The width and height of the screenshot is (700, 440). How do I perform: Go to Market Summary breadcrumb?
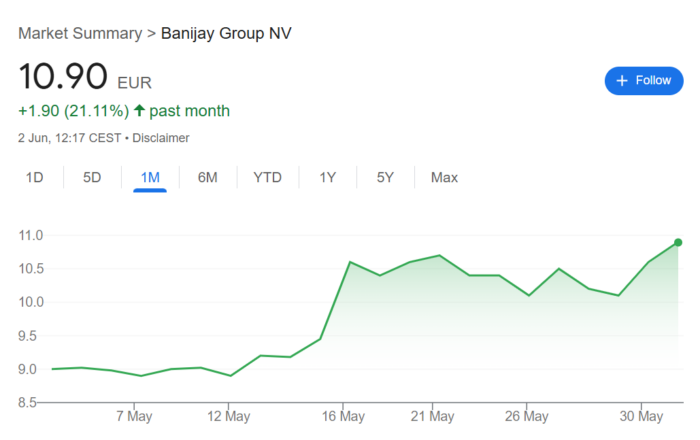(x=80, y=33)
